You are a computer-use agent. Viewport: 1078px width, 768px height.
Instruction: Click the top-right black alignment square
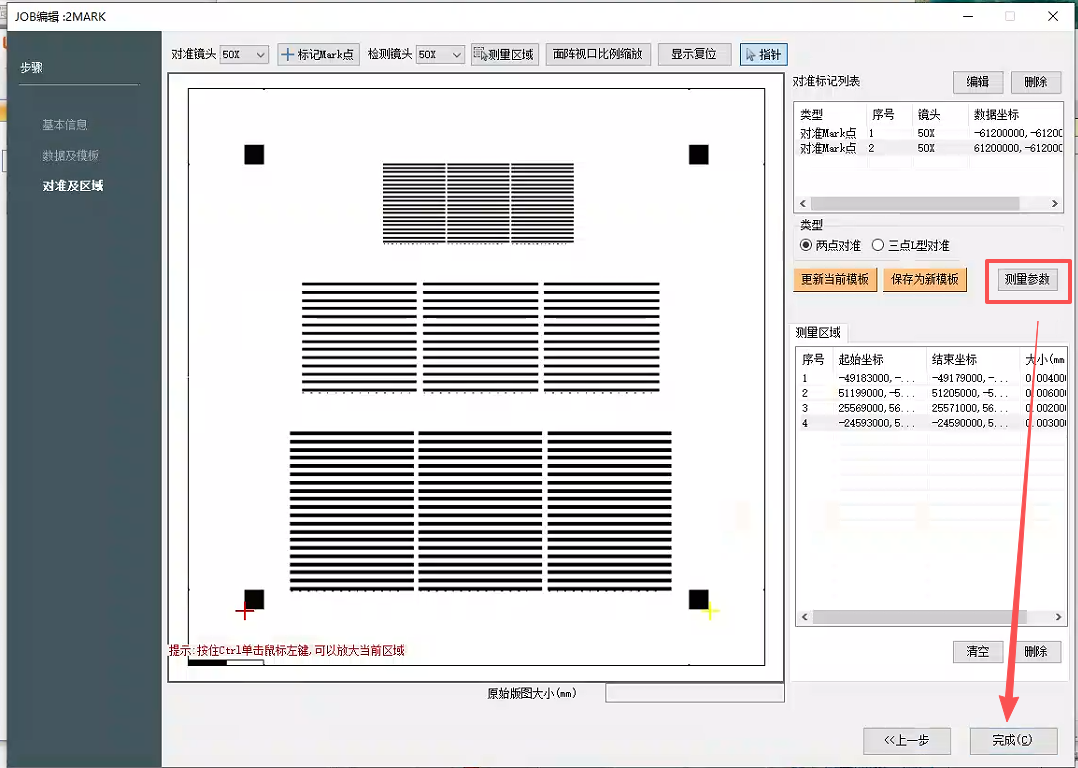click(x=698, y=154)
